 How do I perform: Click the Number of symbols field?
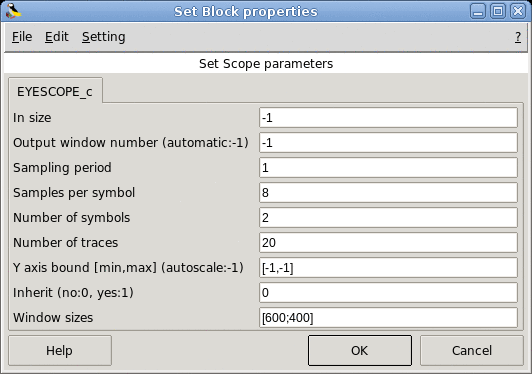coord(388,218)
